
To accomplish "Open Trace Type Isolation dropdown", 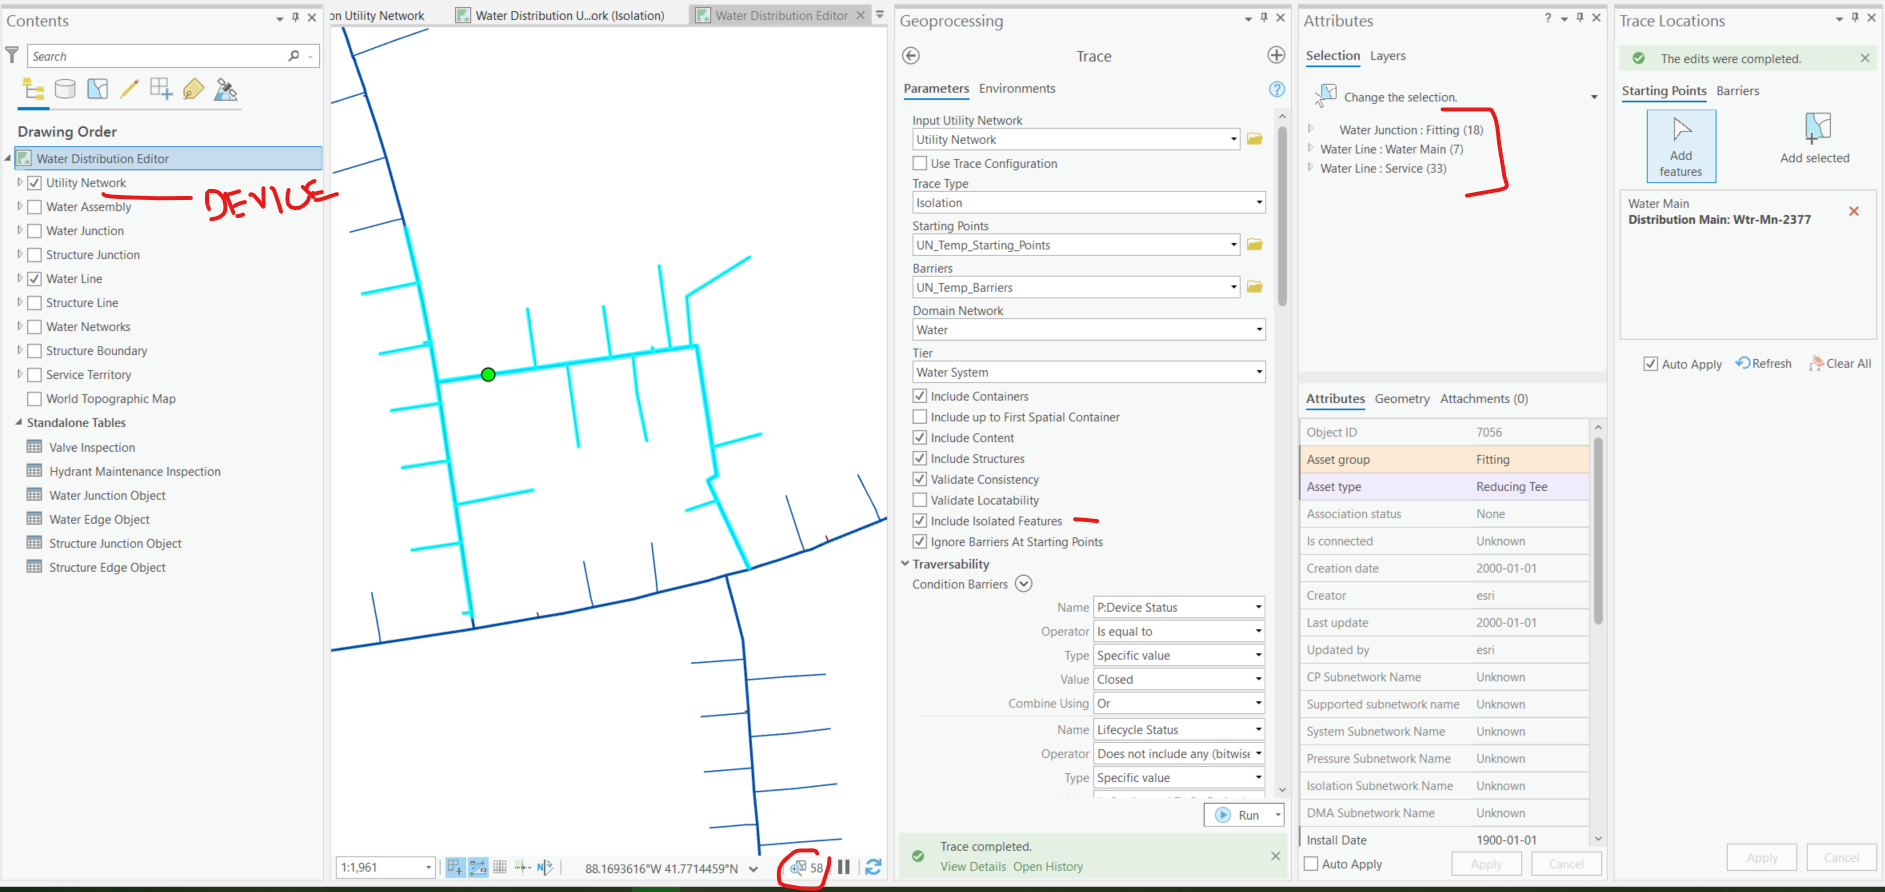I will click(x=1089, y=203).
